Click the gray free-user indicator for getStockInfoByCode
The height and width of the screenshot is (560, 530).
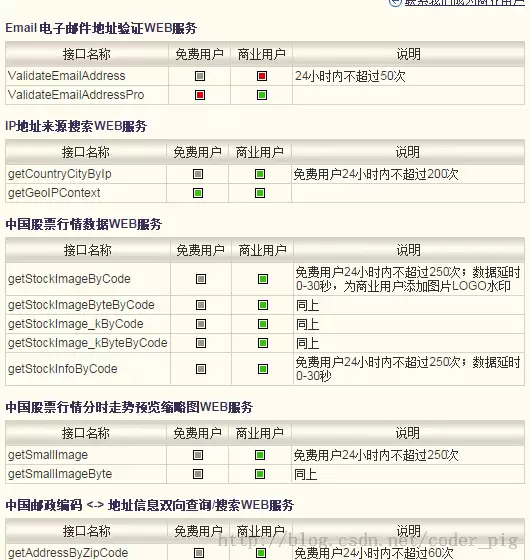(x=201, y=369)
